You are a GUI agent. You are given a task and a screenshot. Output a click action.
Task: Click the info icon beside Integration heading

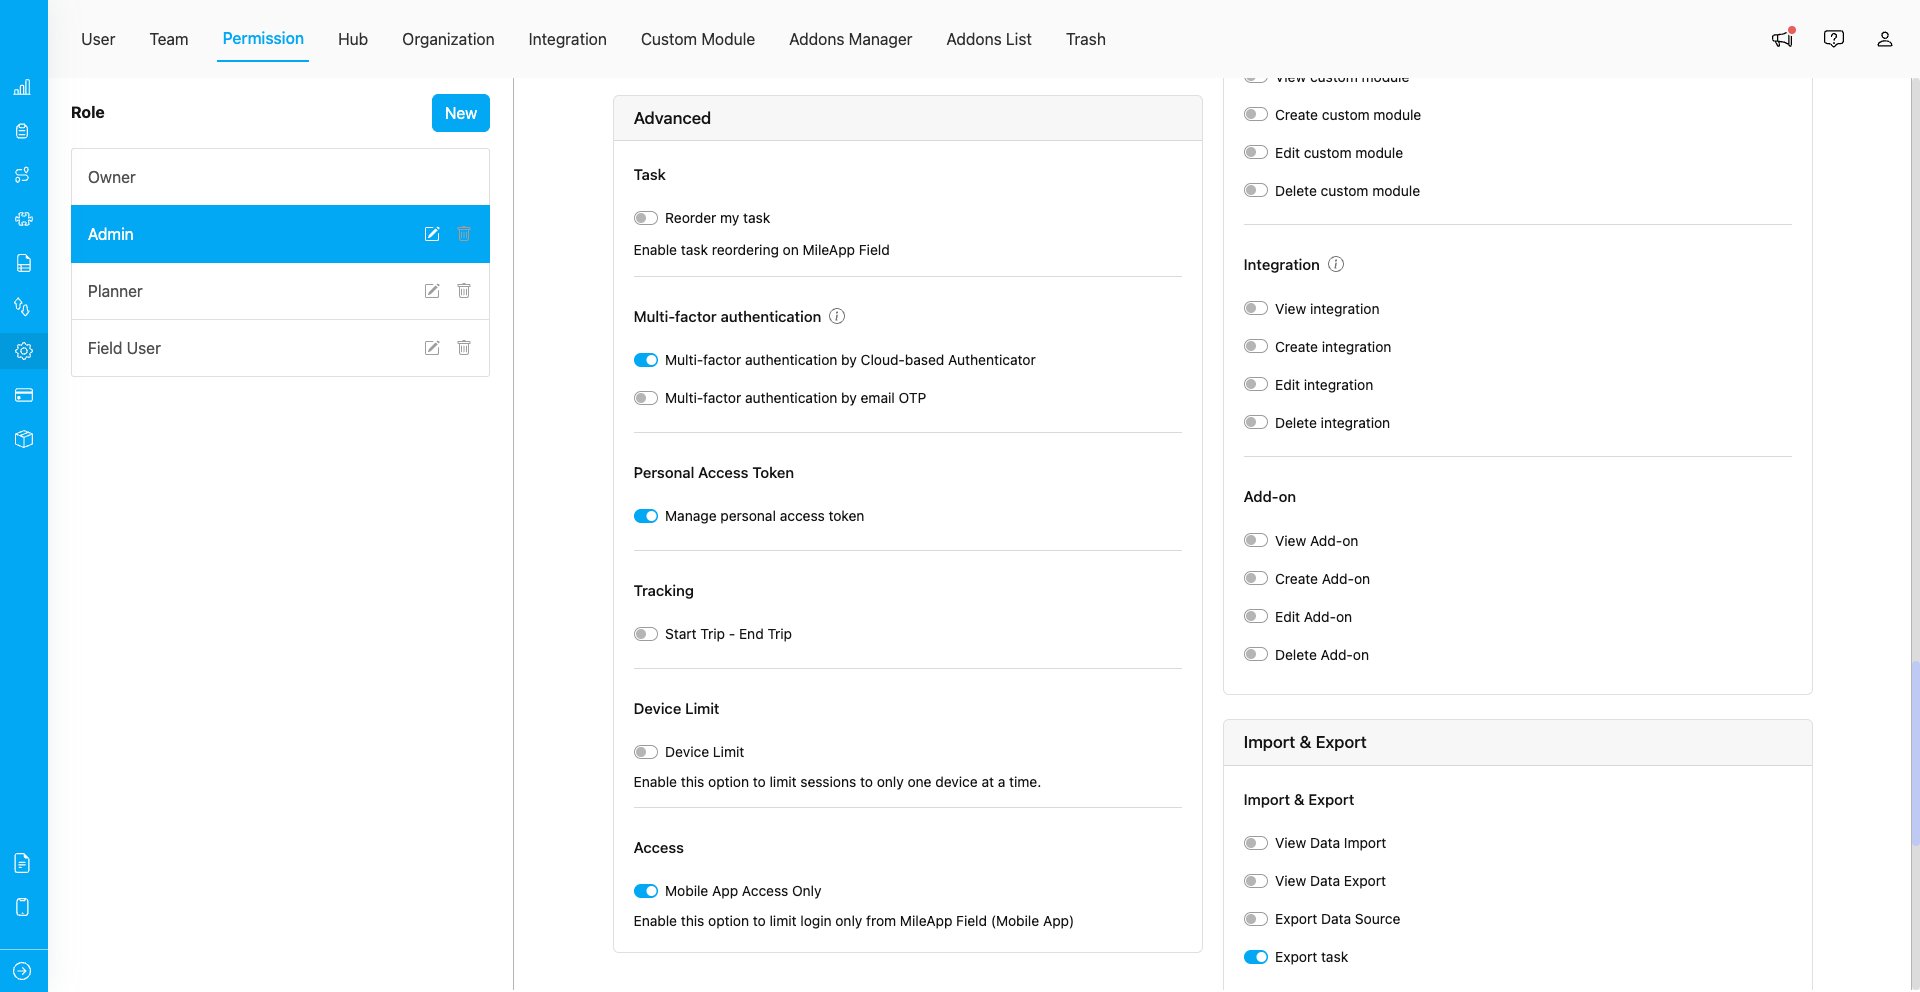click(1336, 264)
